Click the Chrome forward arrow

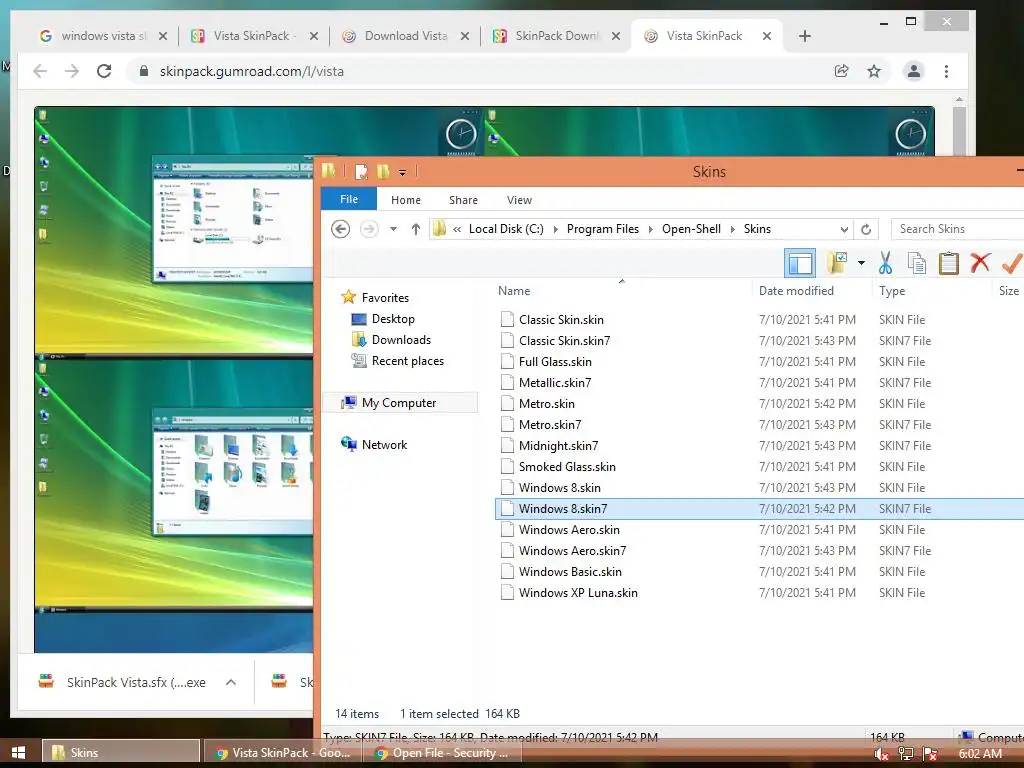(x=72, y=71)
